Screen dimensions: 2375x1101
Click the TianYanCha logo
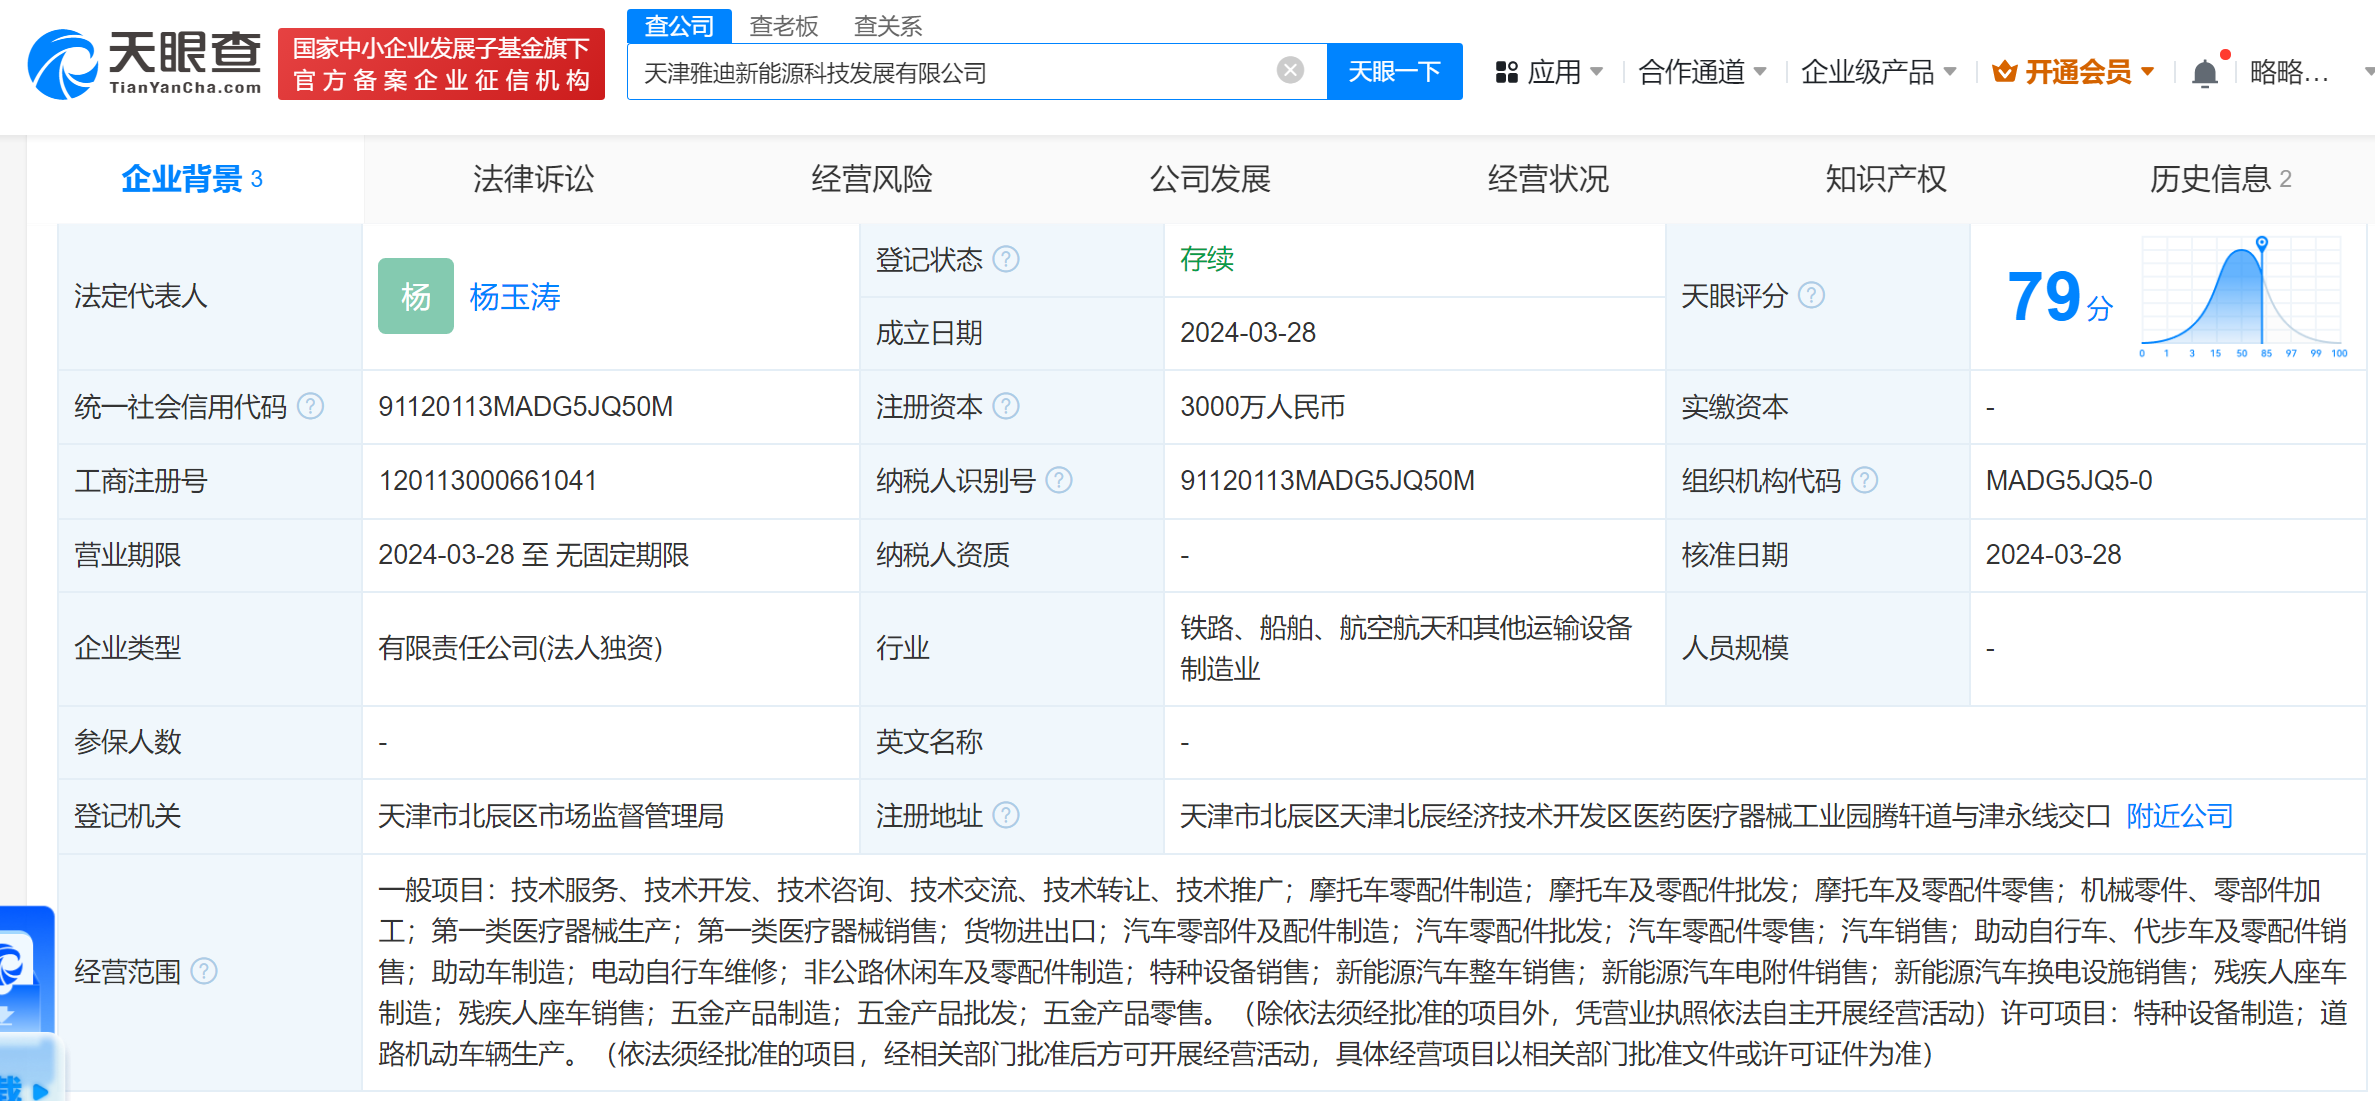(x=145, y=64)
